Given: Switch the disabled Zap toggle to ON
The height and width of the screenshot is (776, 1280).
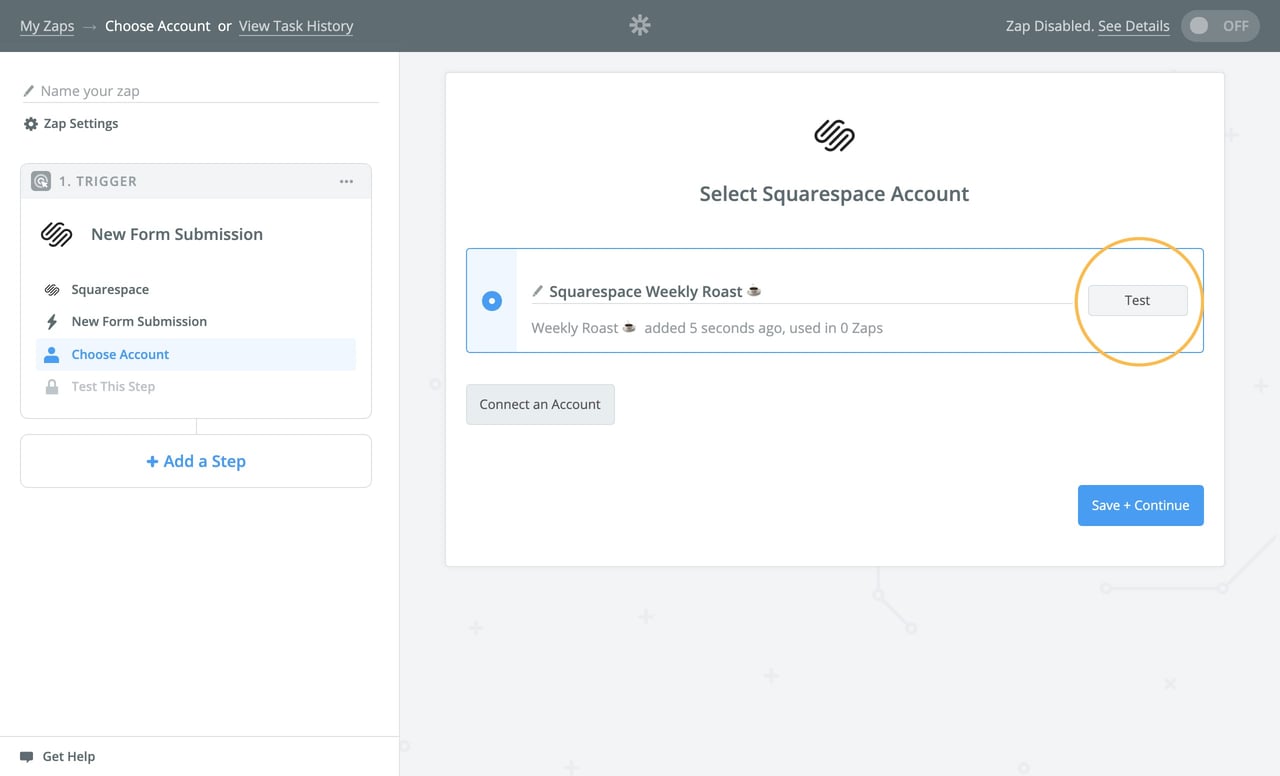Looking at the screenshot, I should (1219, 26).
